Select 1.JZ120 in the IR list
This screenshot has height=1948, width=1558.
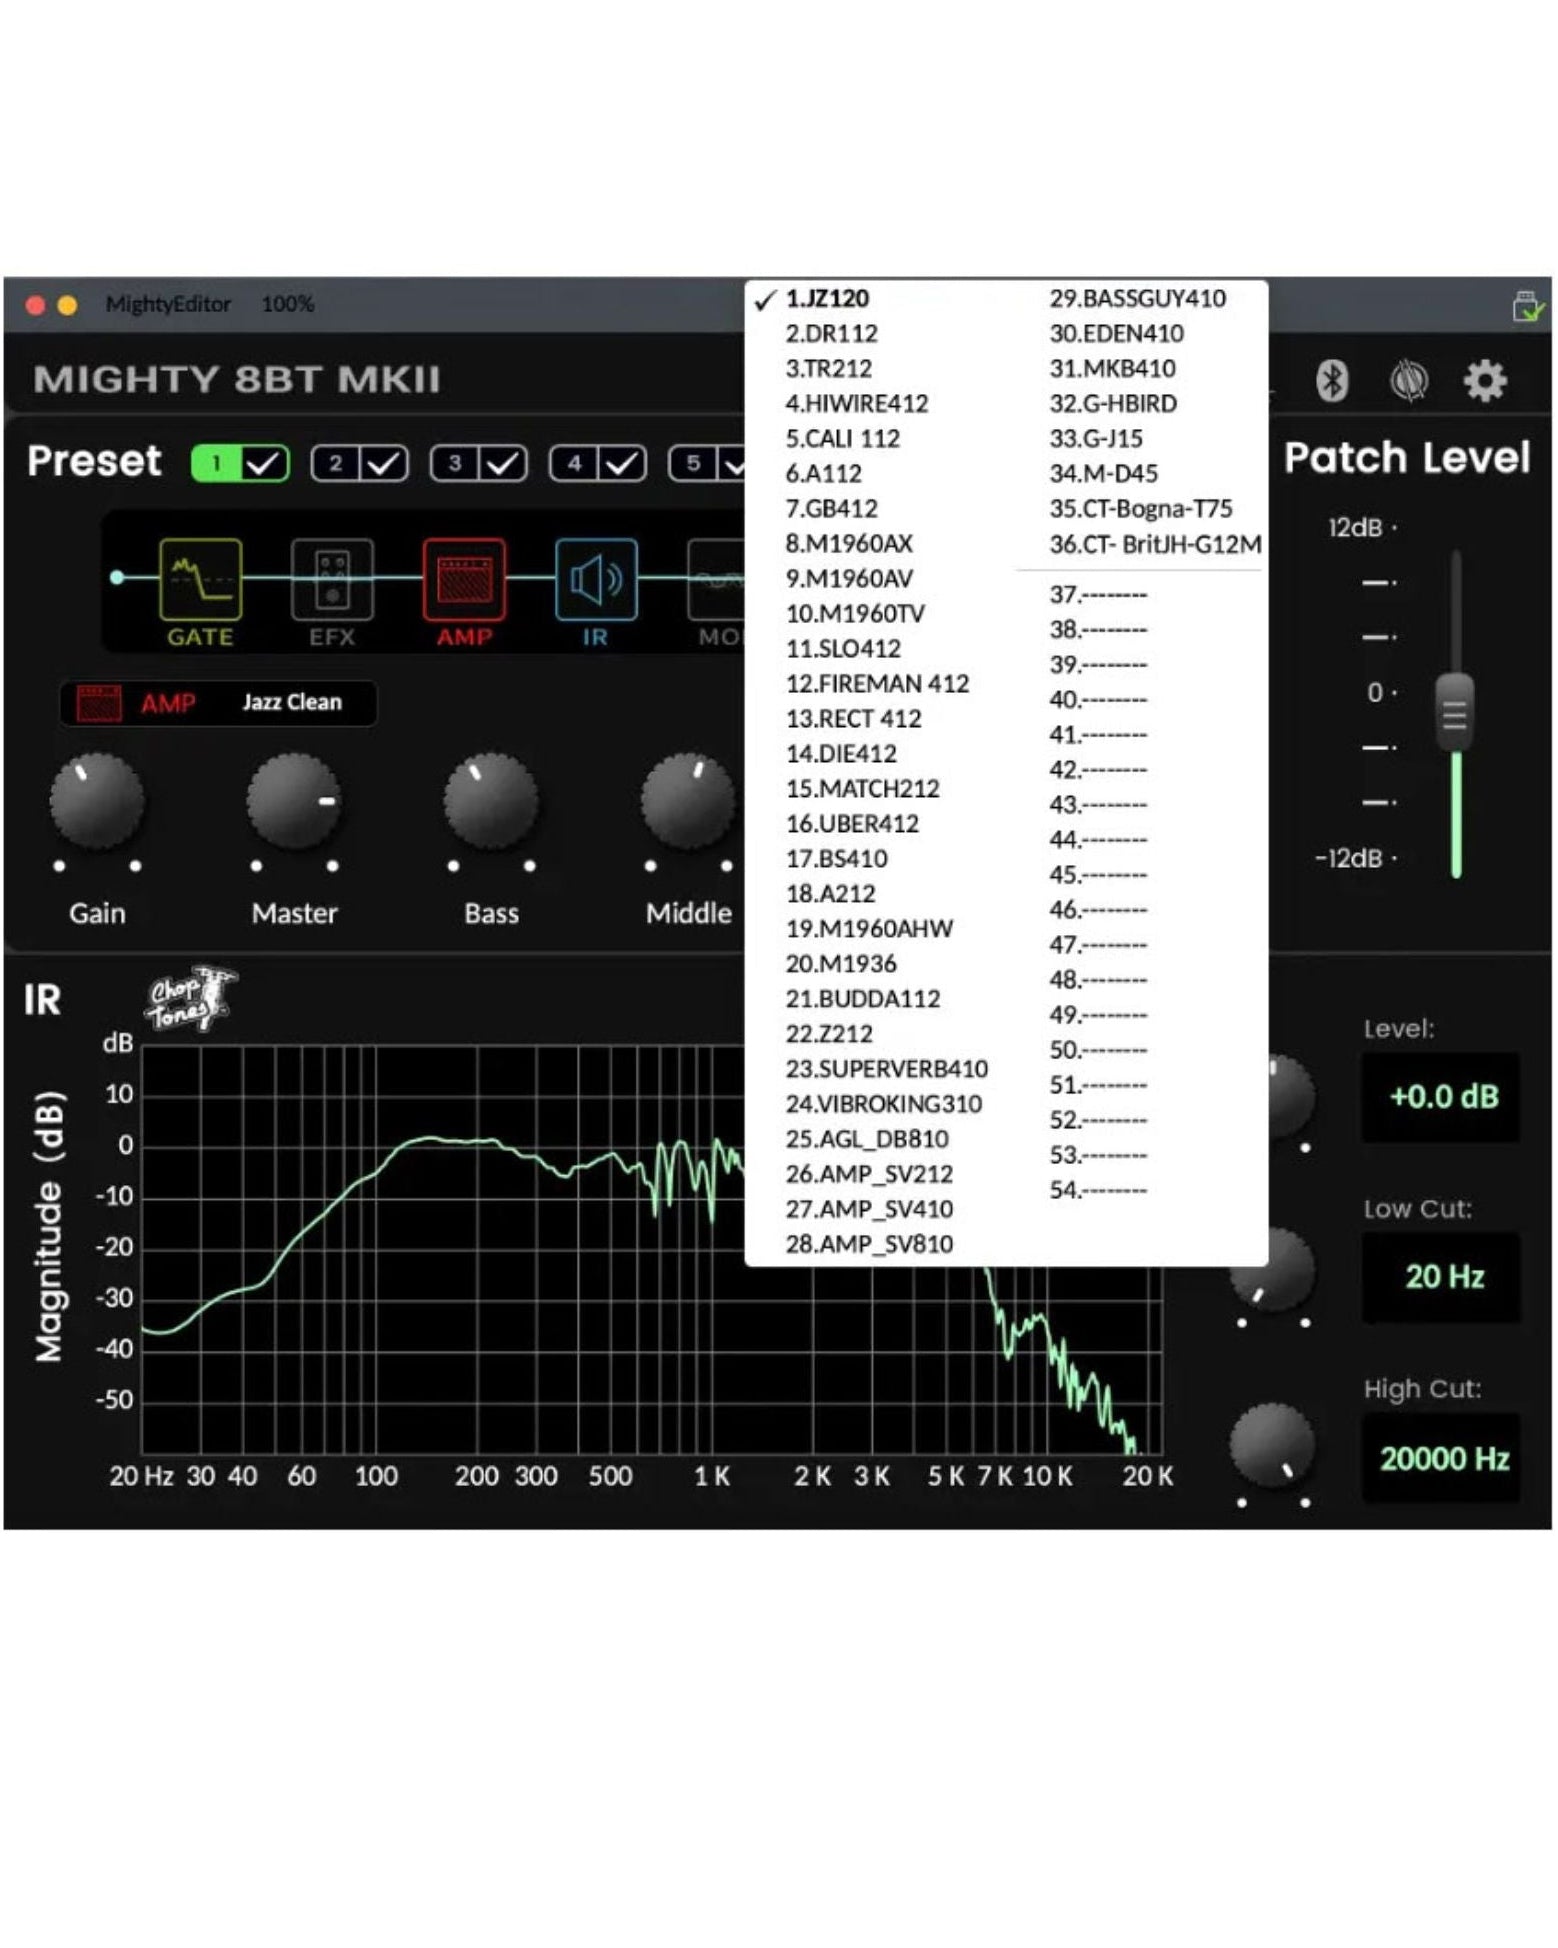point(827,299)
